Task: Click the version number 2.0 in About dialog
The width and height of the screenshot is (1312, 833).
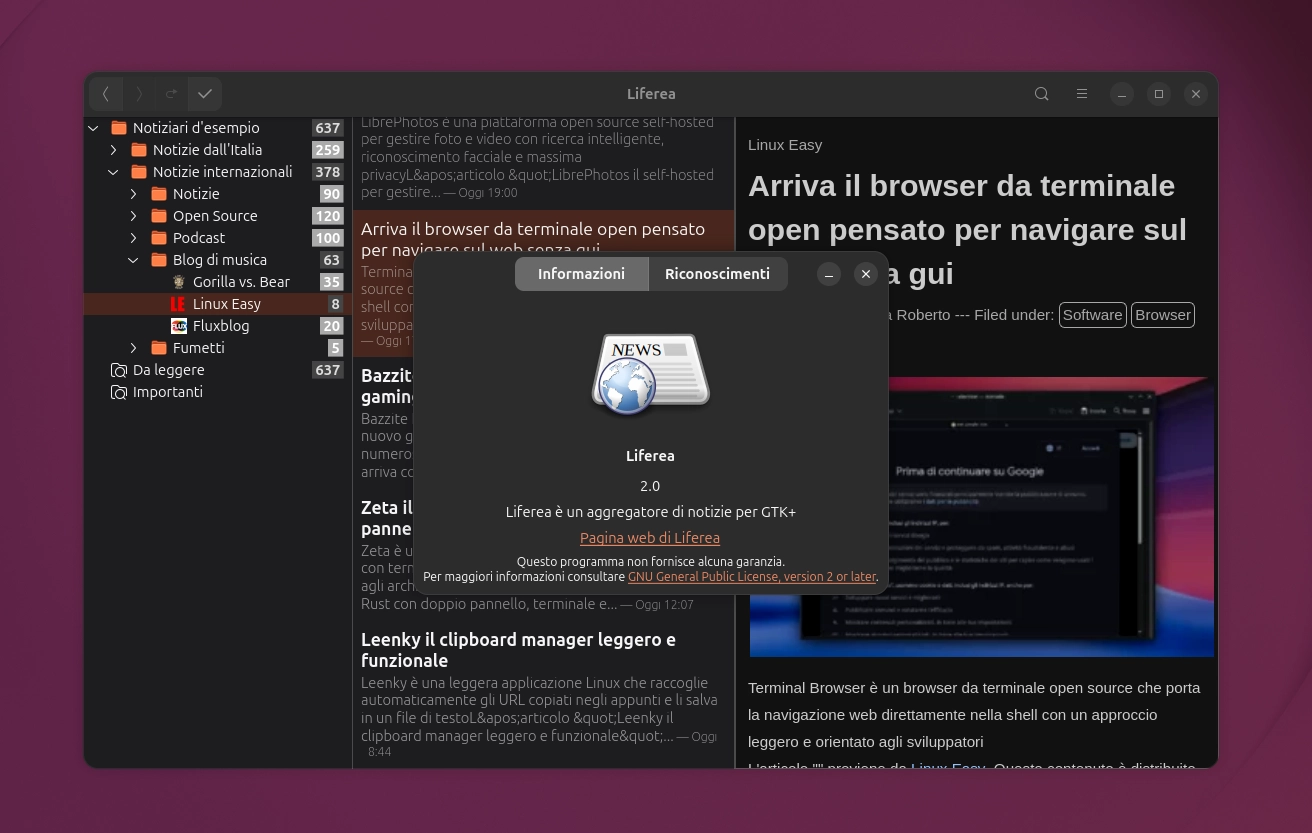Action: coord(650,486)
